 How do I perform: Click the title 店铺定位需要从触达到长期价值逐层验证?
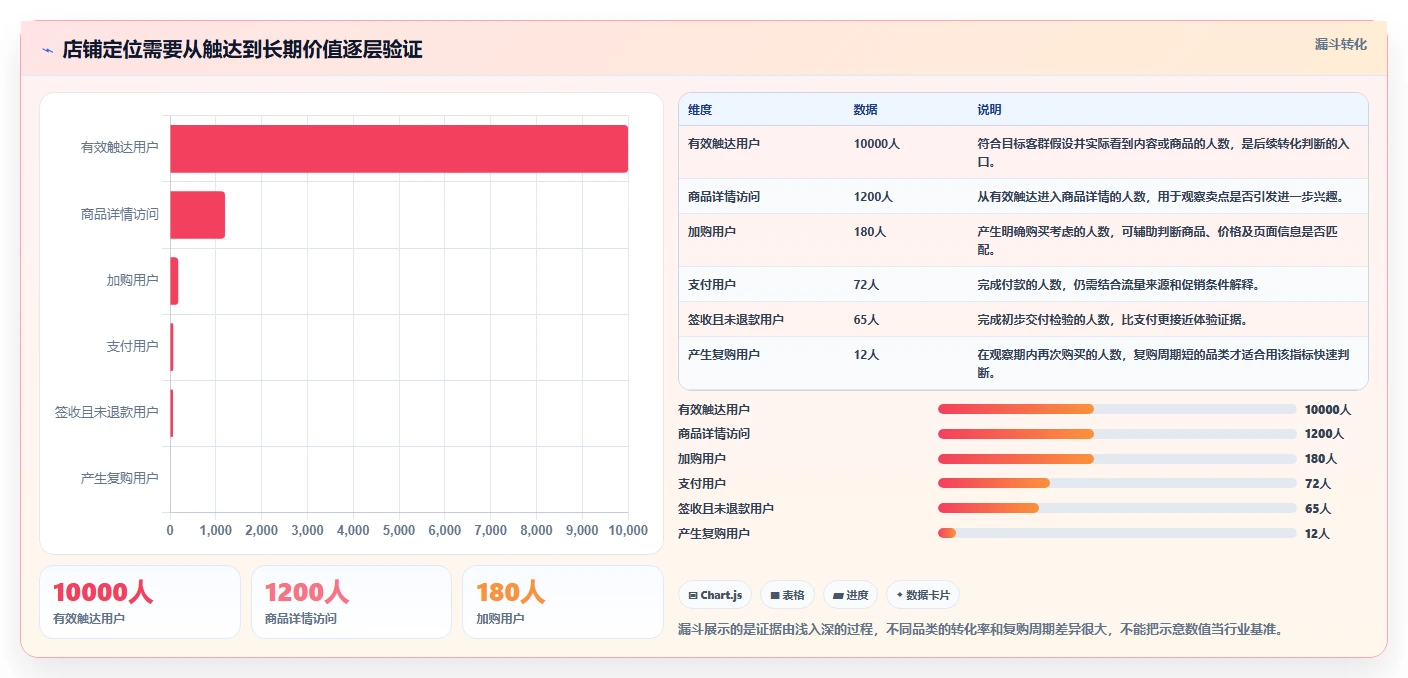pyautogui.click(x=242, y=50)
